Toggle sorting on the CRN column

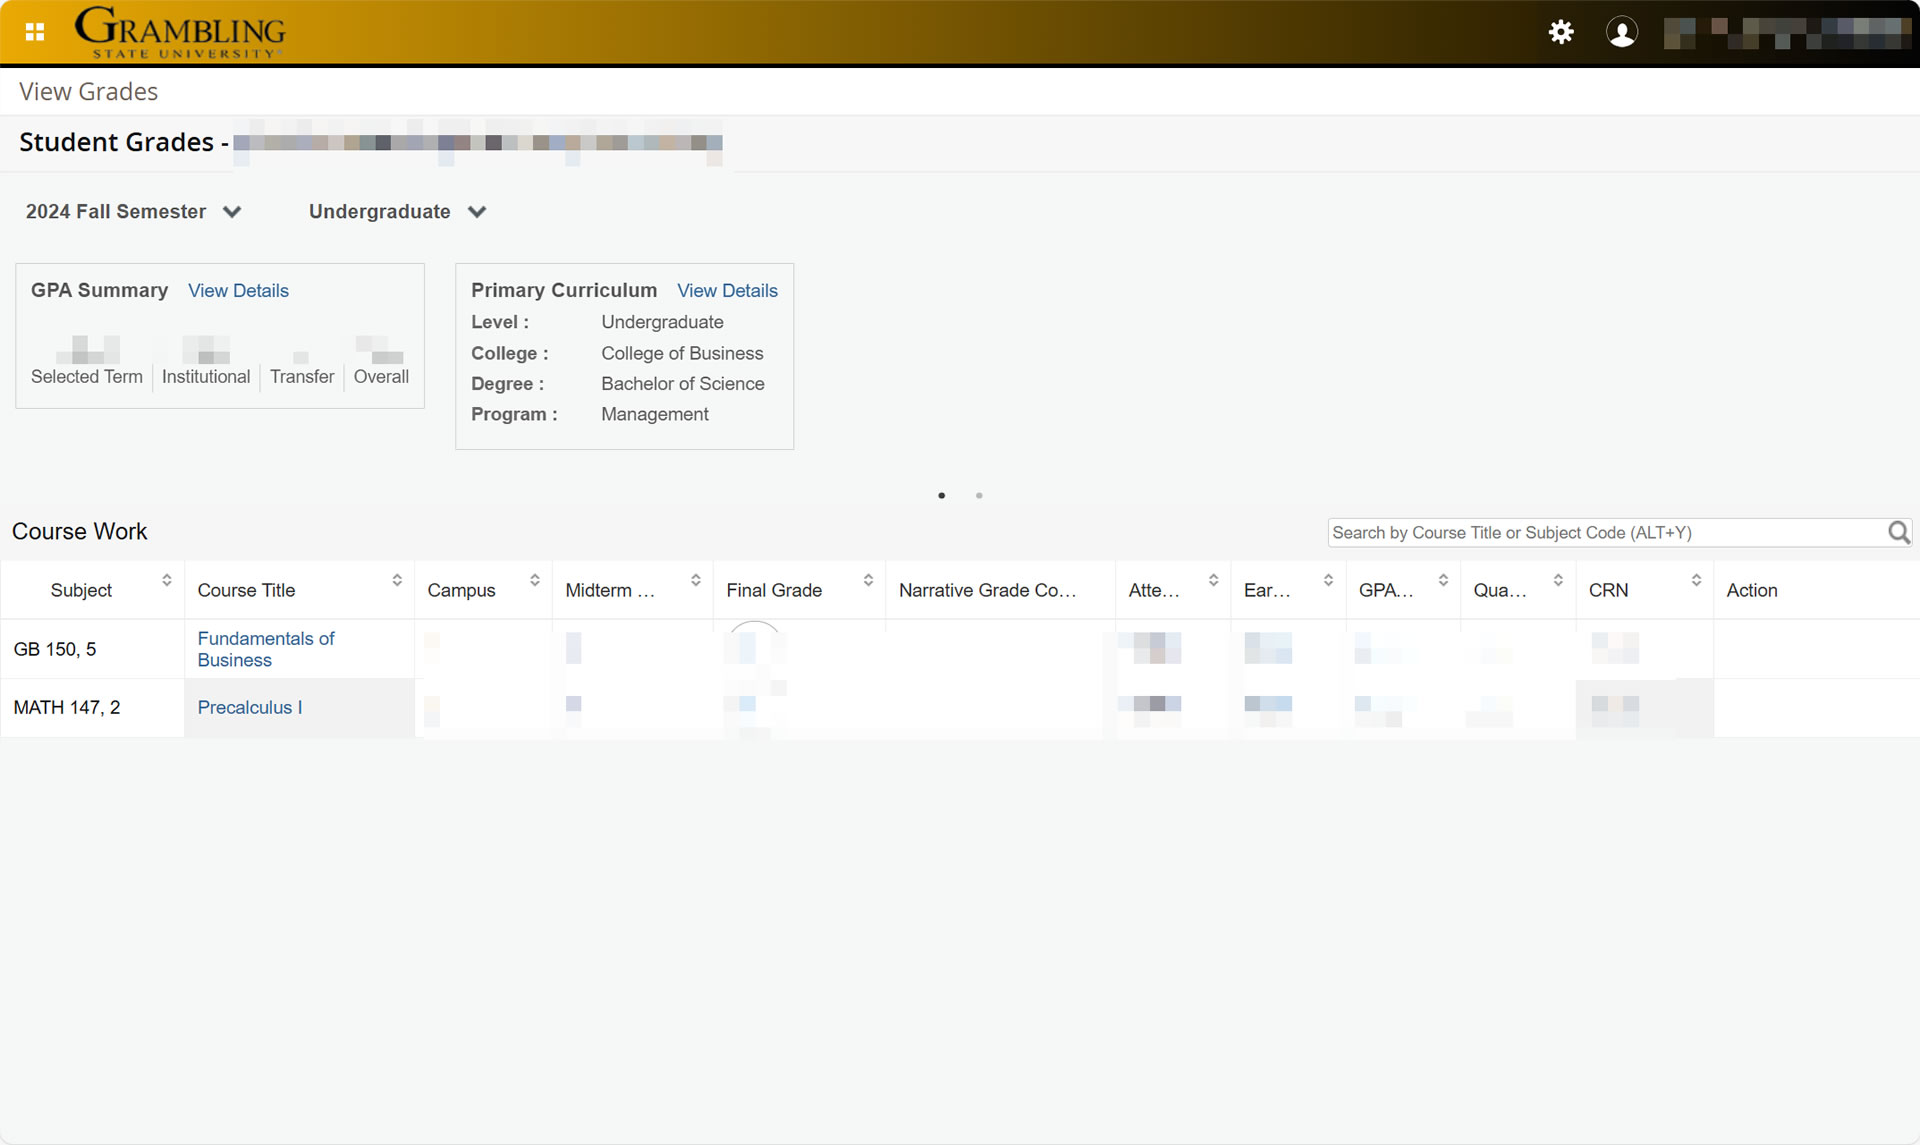point(1695,579)
